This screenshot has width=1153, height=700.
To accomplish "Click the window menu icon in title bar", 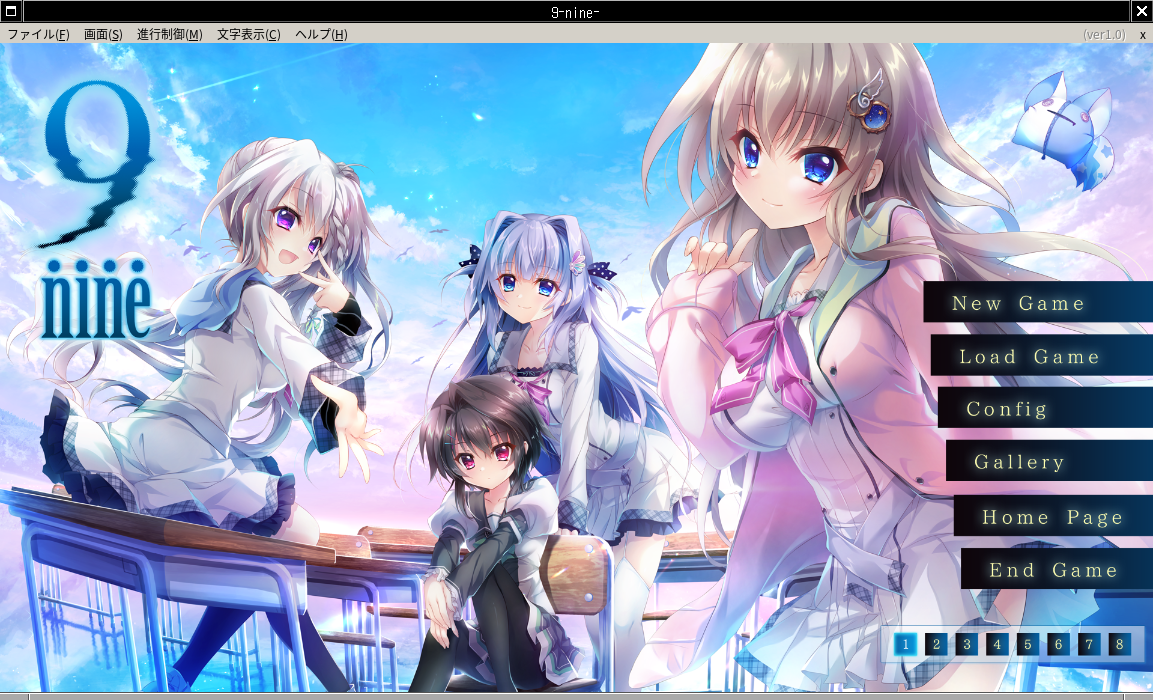I will pos(11,11).
